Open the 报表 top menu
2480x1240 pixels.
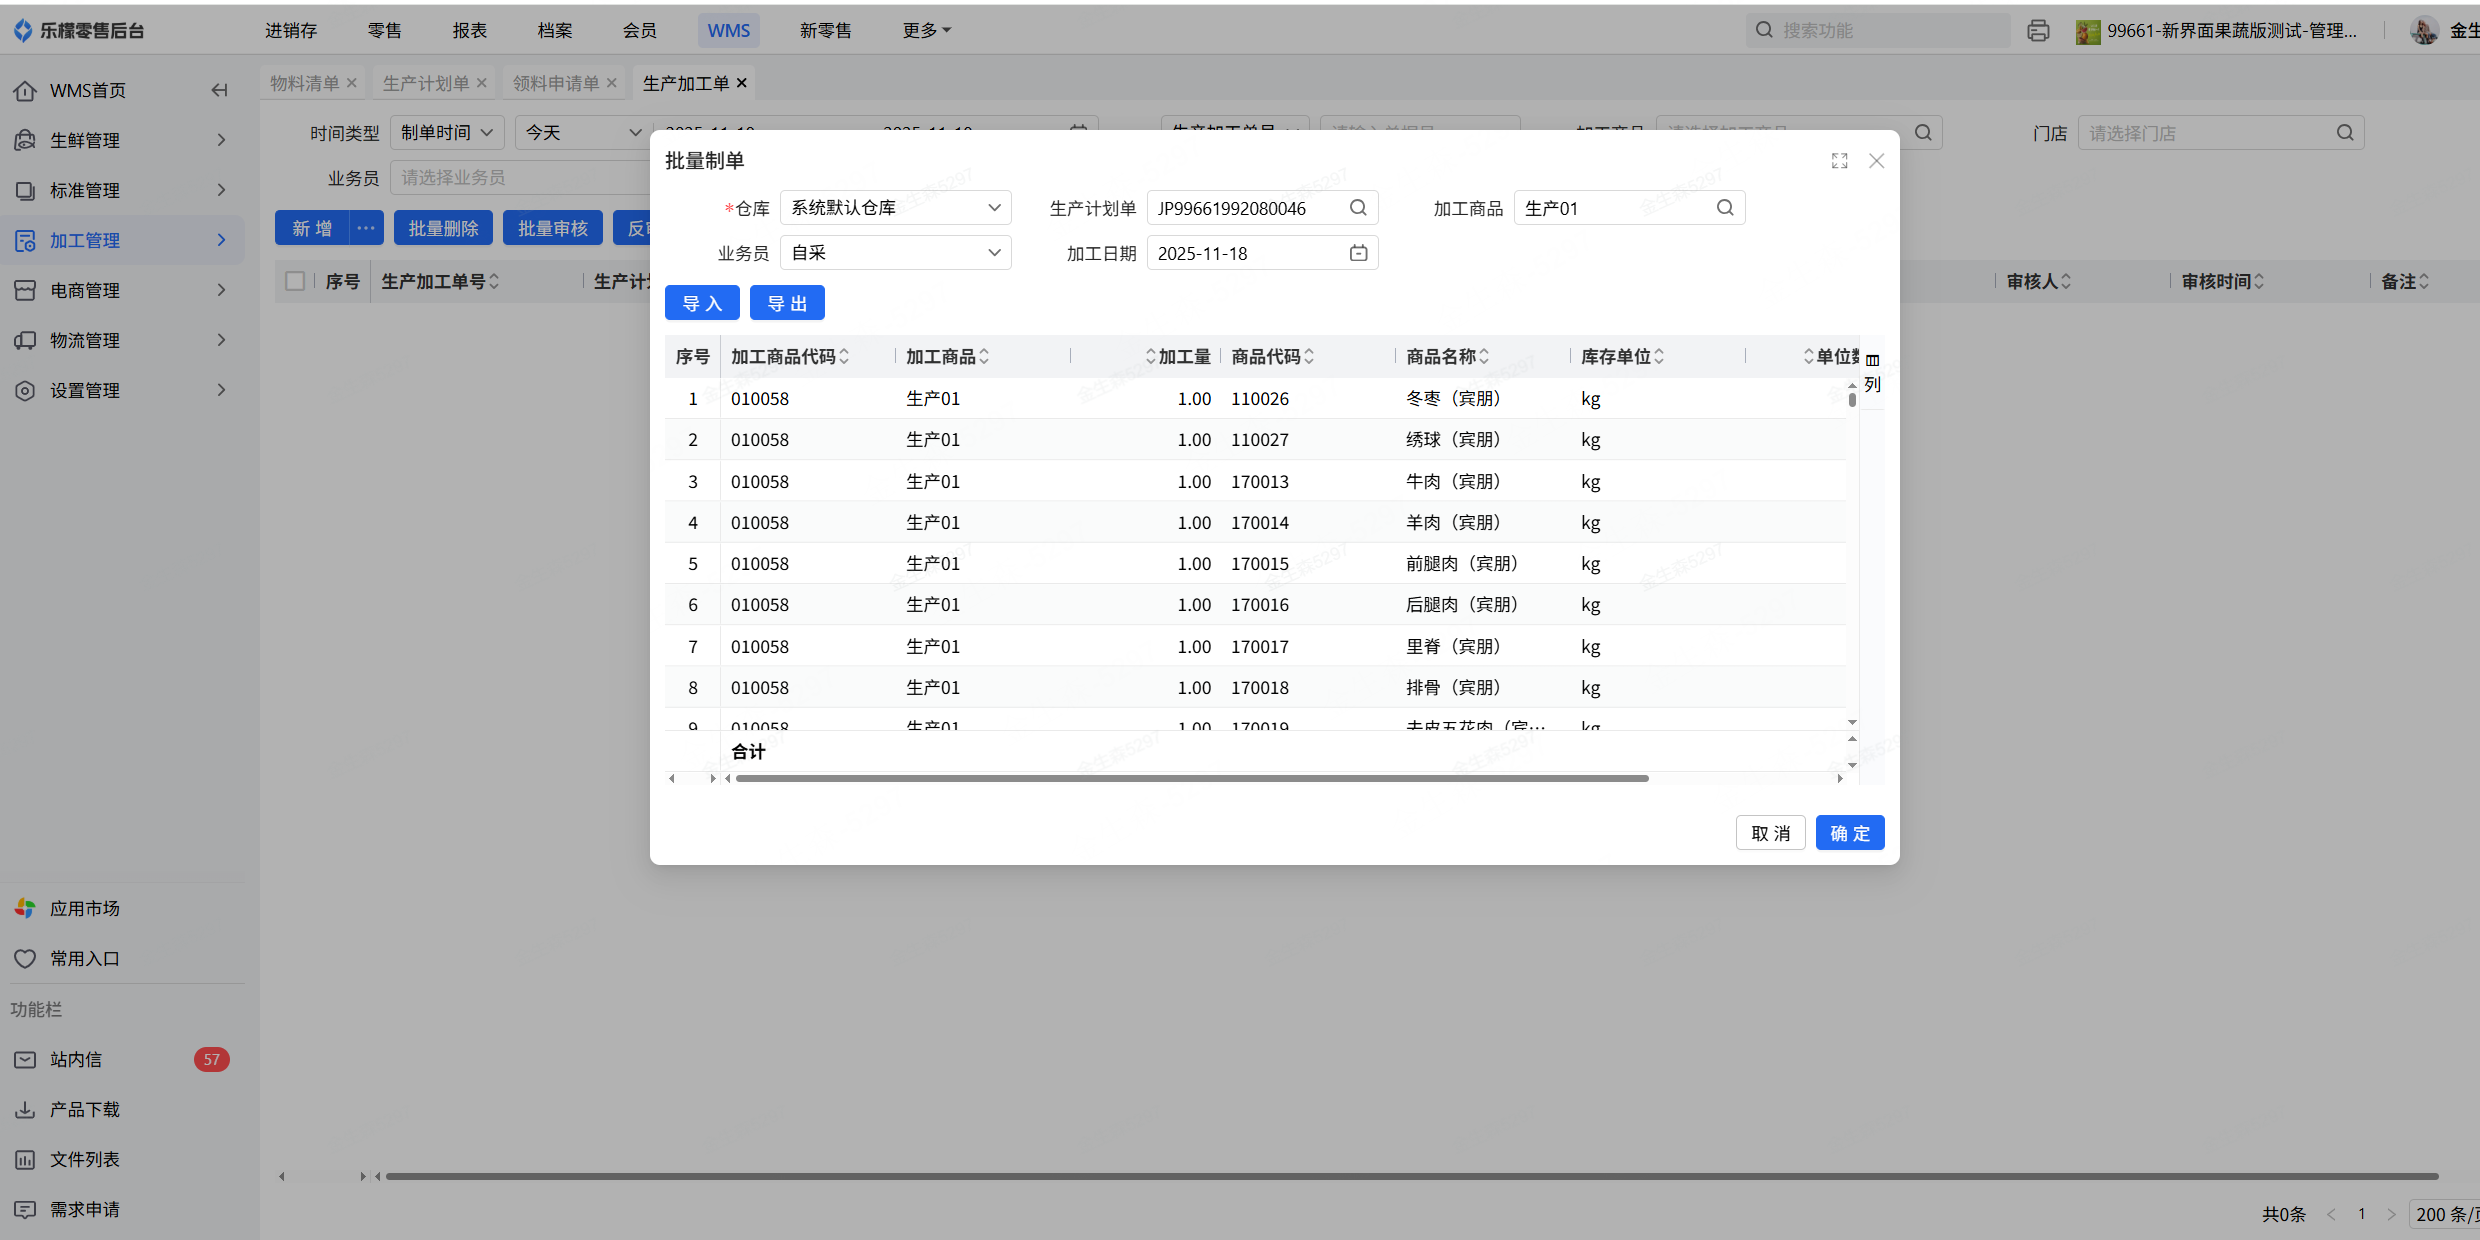click(469, 31)
